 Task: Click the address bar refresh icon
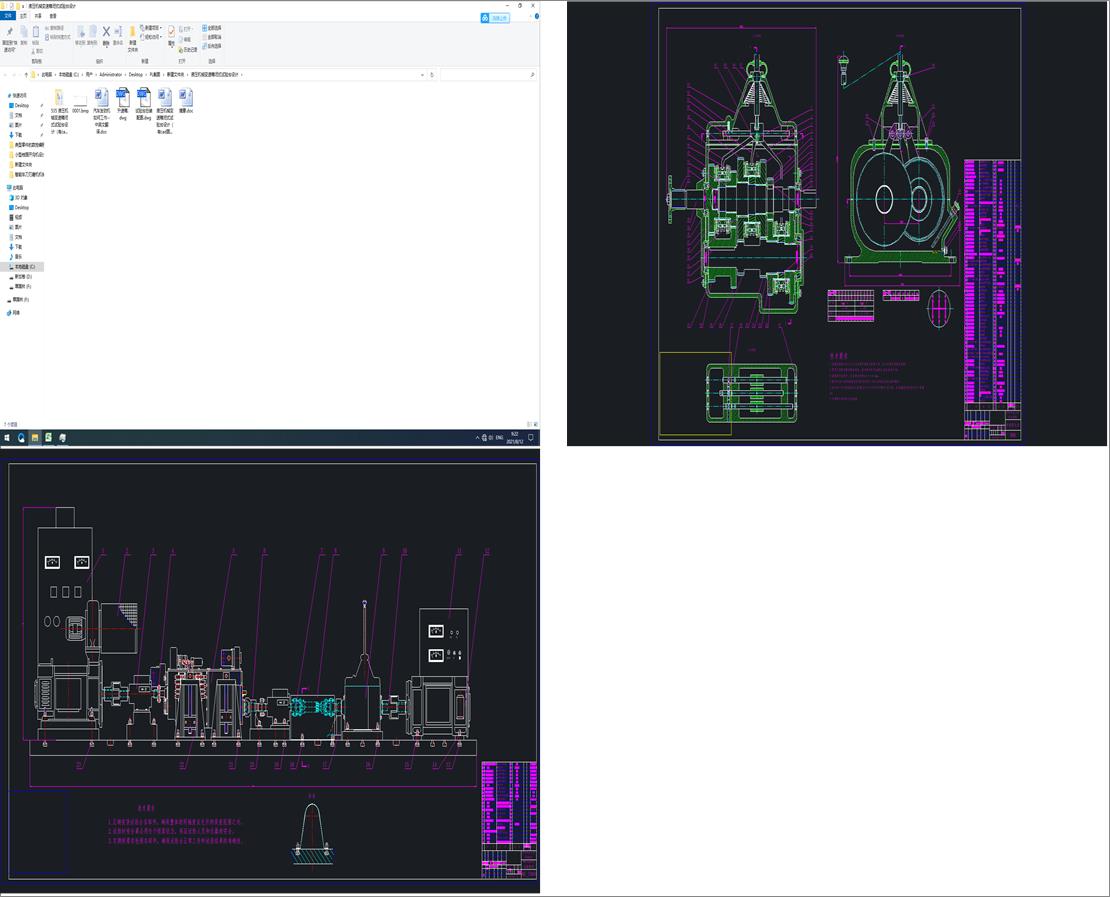(432, 74)
